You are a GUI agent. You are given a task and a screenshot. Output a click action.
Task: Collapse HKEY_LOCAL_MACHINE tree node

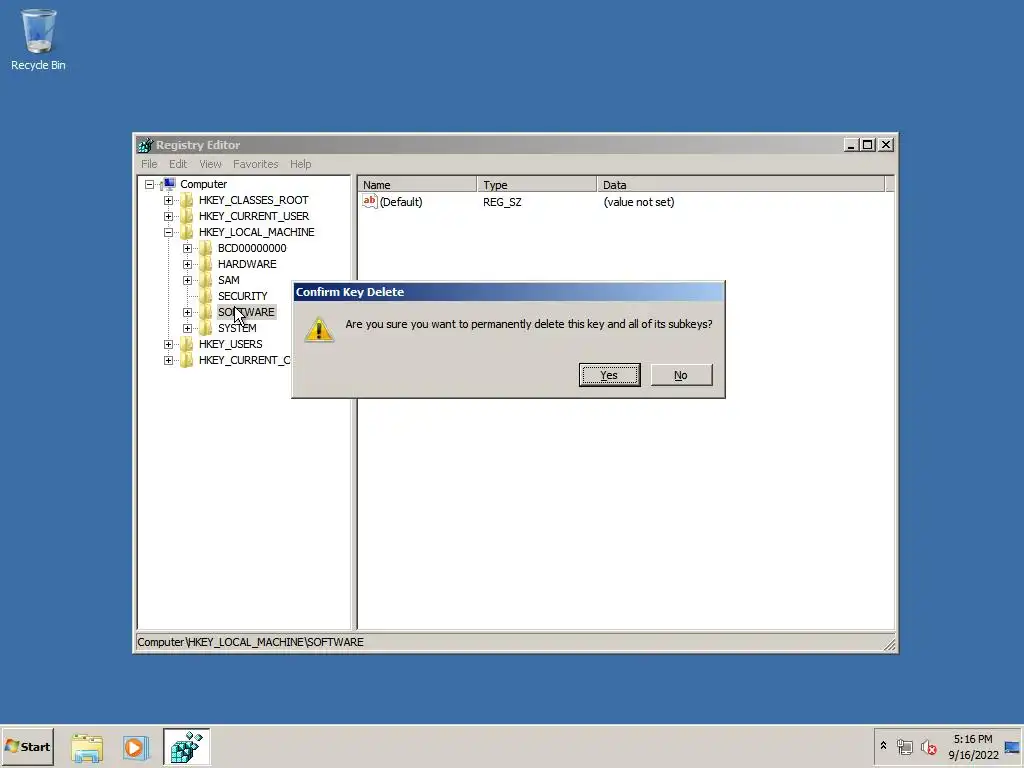coord(168,232)
